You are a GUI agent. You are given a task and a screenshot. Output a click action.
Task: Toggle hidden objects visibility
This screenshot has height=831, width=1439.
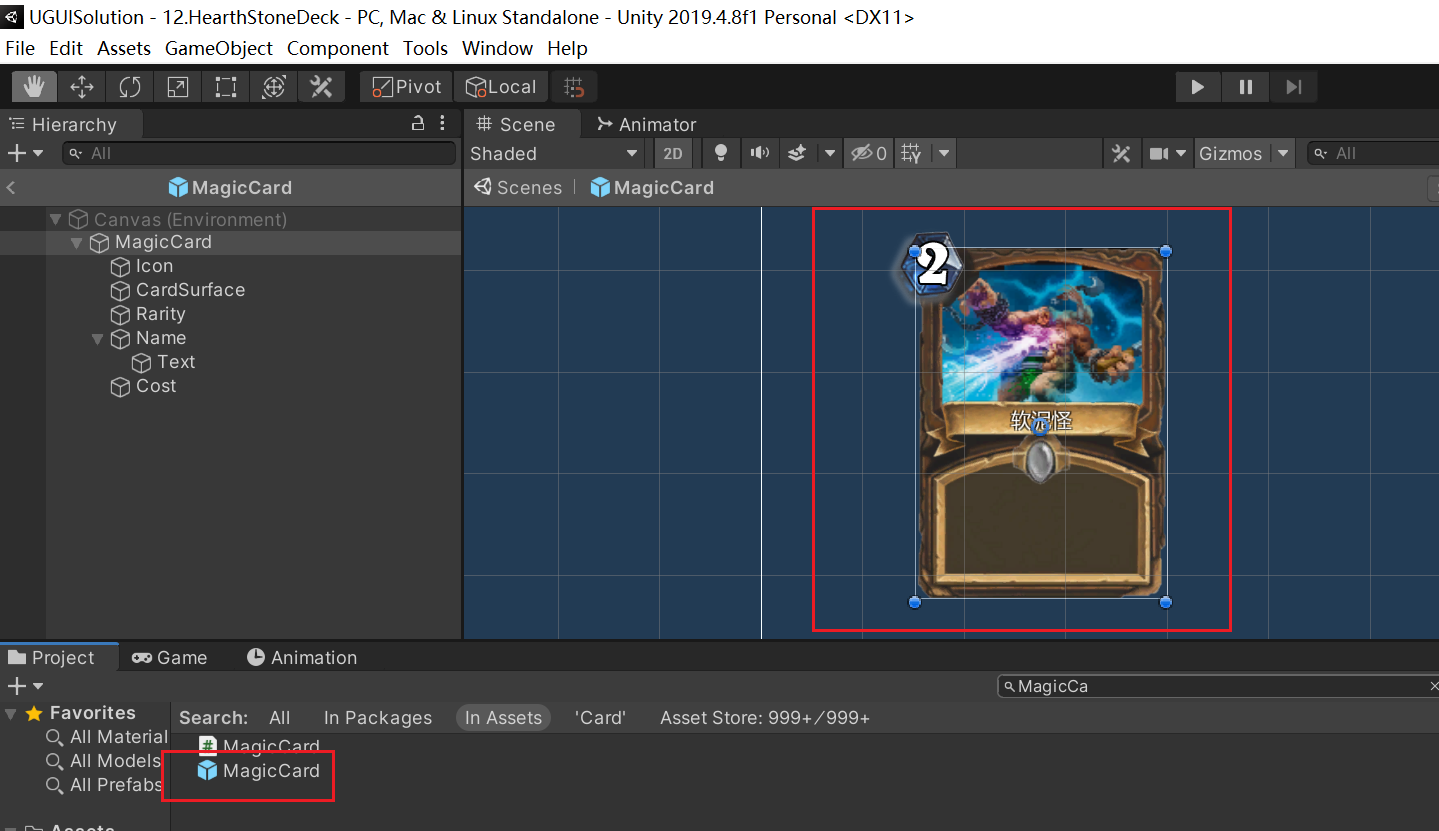pyautogui.click(x=868, y=153)
